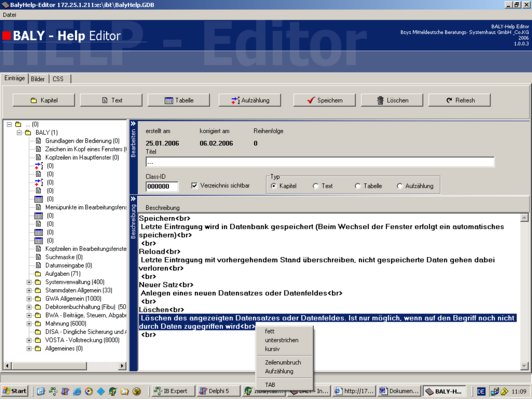
Task: Collapse the Bearbeiten panel with the chevron
Action: coord(133,124)
